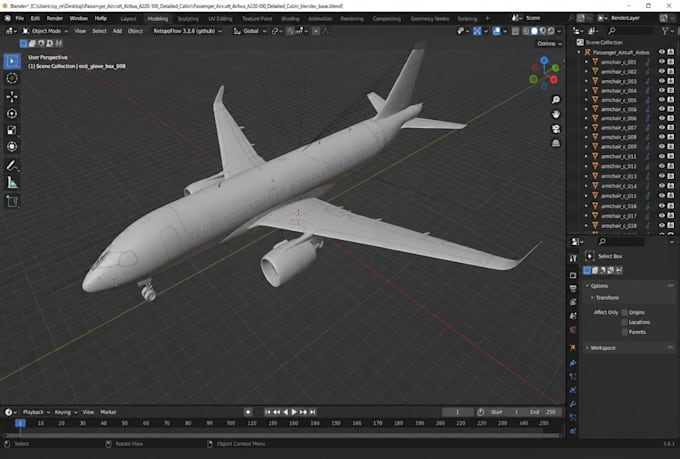Open the View Layer properties tab icon
This screenshot has height=459, width=680.
tap(573, 302)
